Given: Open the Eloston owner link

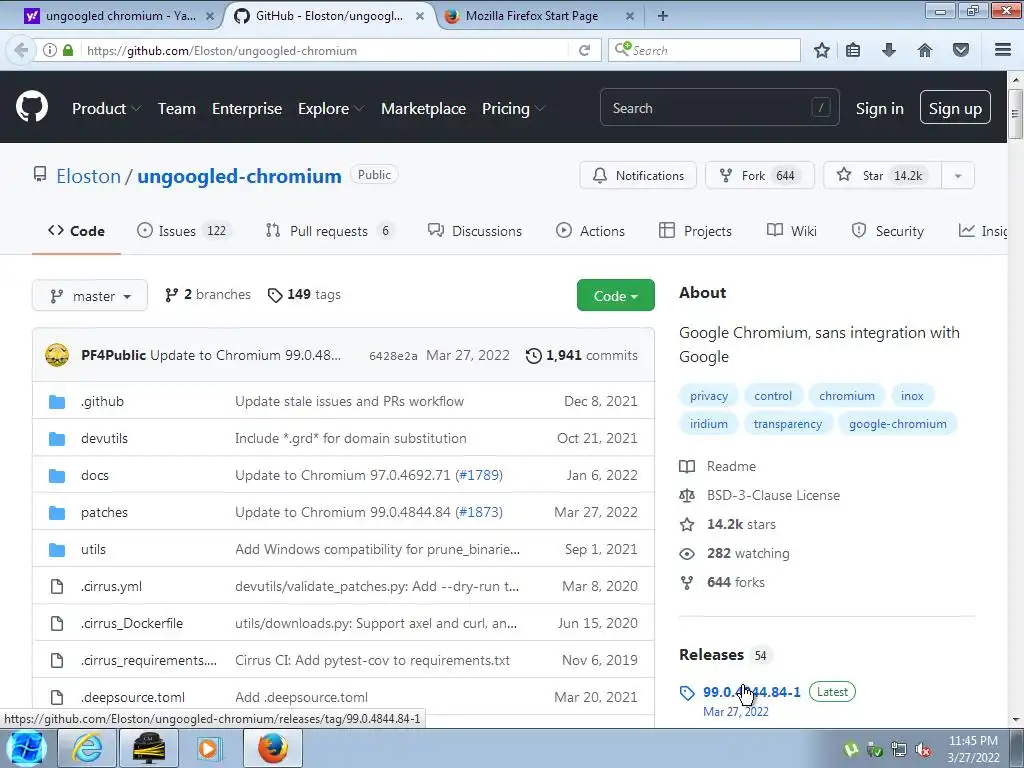Looking at the screenshot, I should 88,176.
